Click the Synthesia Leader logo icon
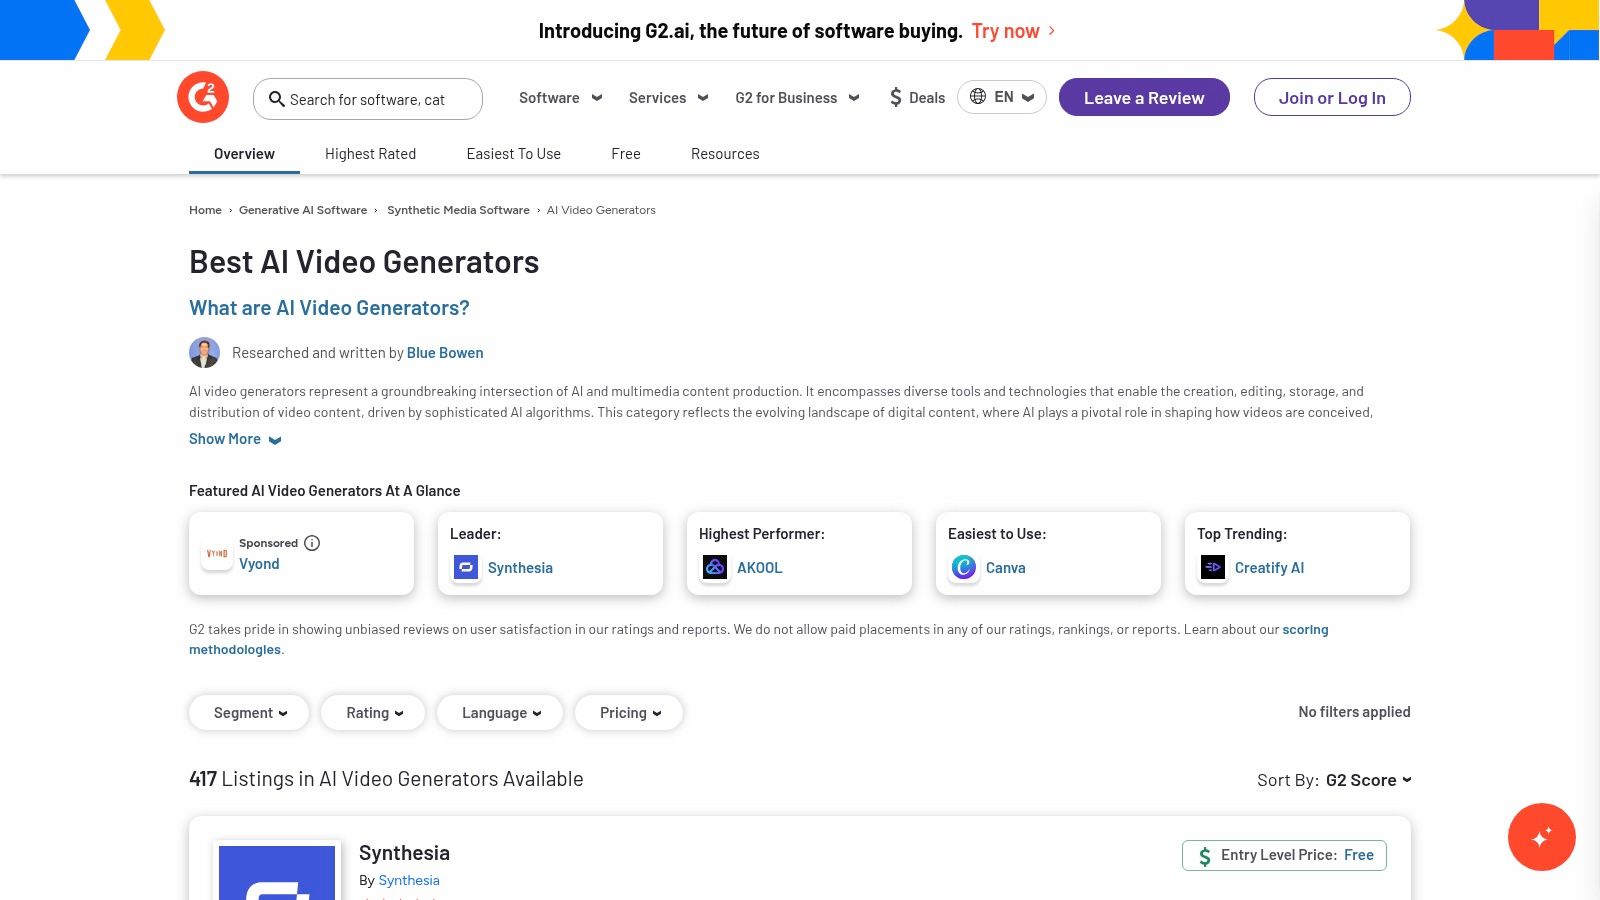This screenshot has height=900, width=1600. tap(465, 567)
